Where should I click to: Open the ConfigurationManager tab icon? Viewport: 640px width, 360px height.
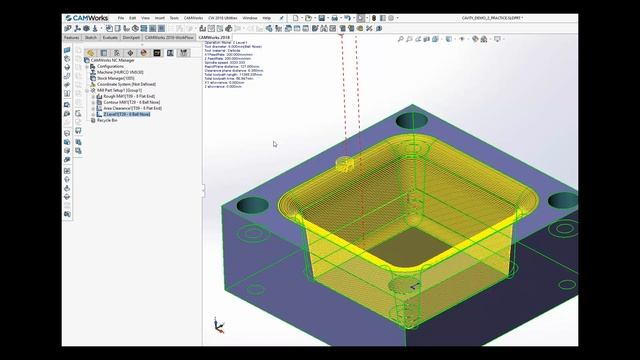(x=117, y=53)
